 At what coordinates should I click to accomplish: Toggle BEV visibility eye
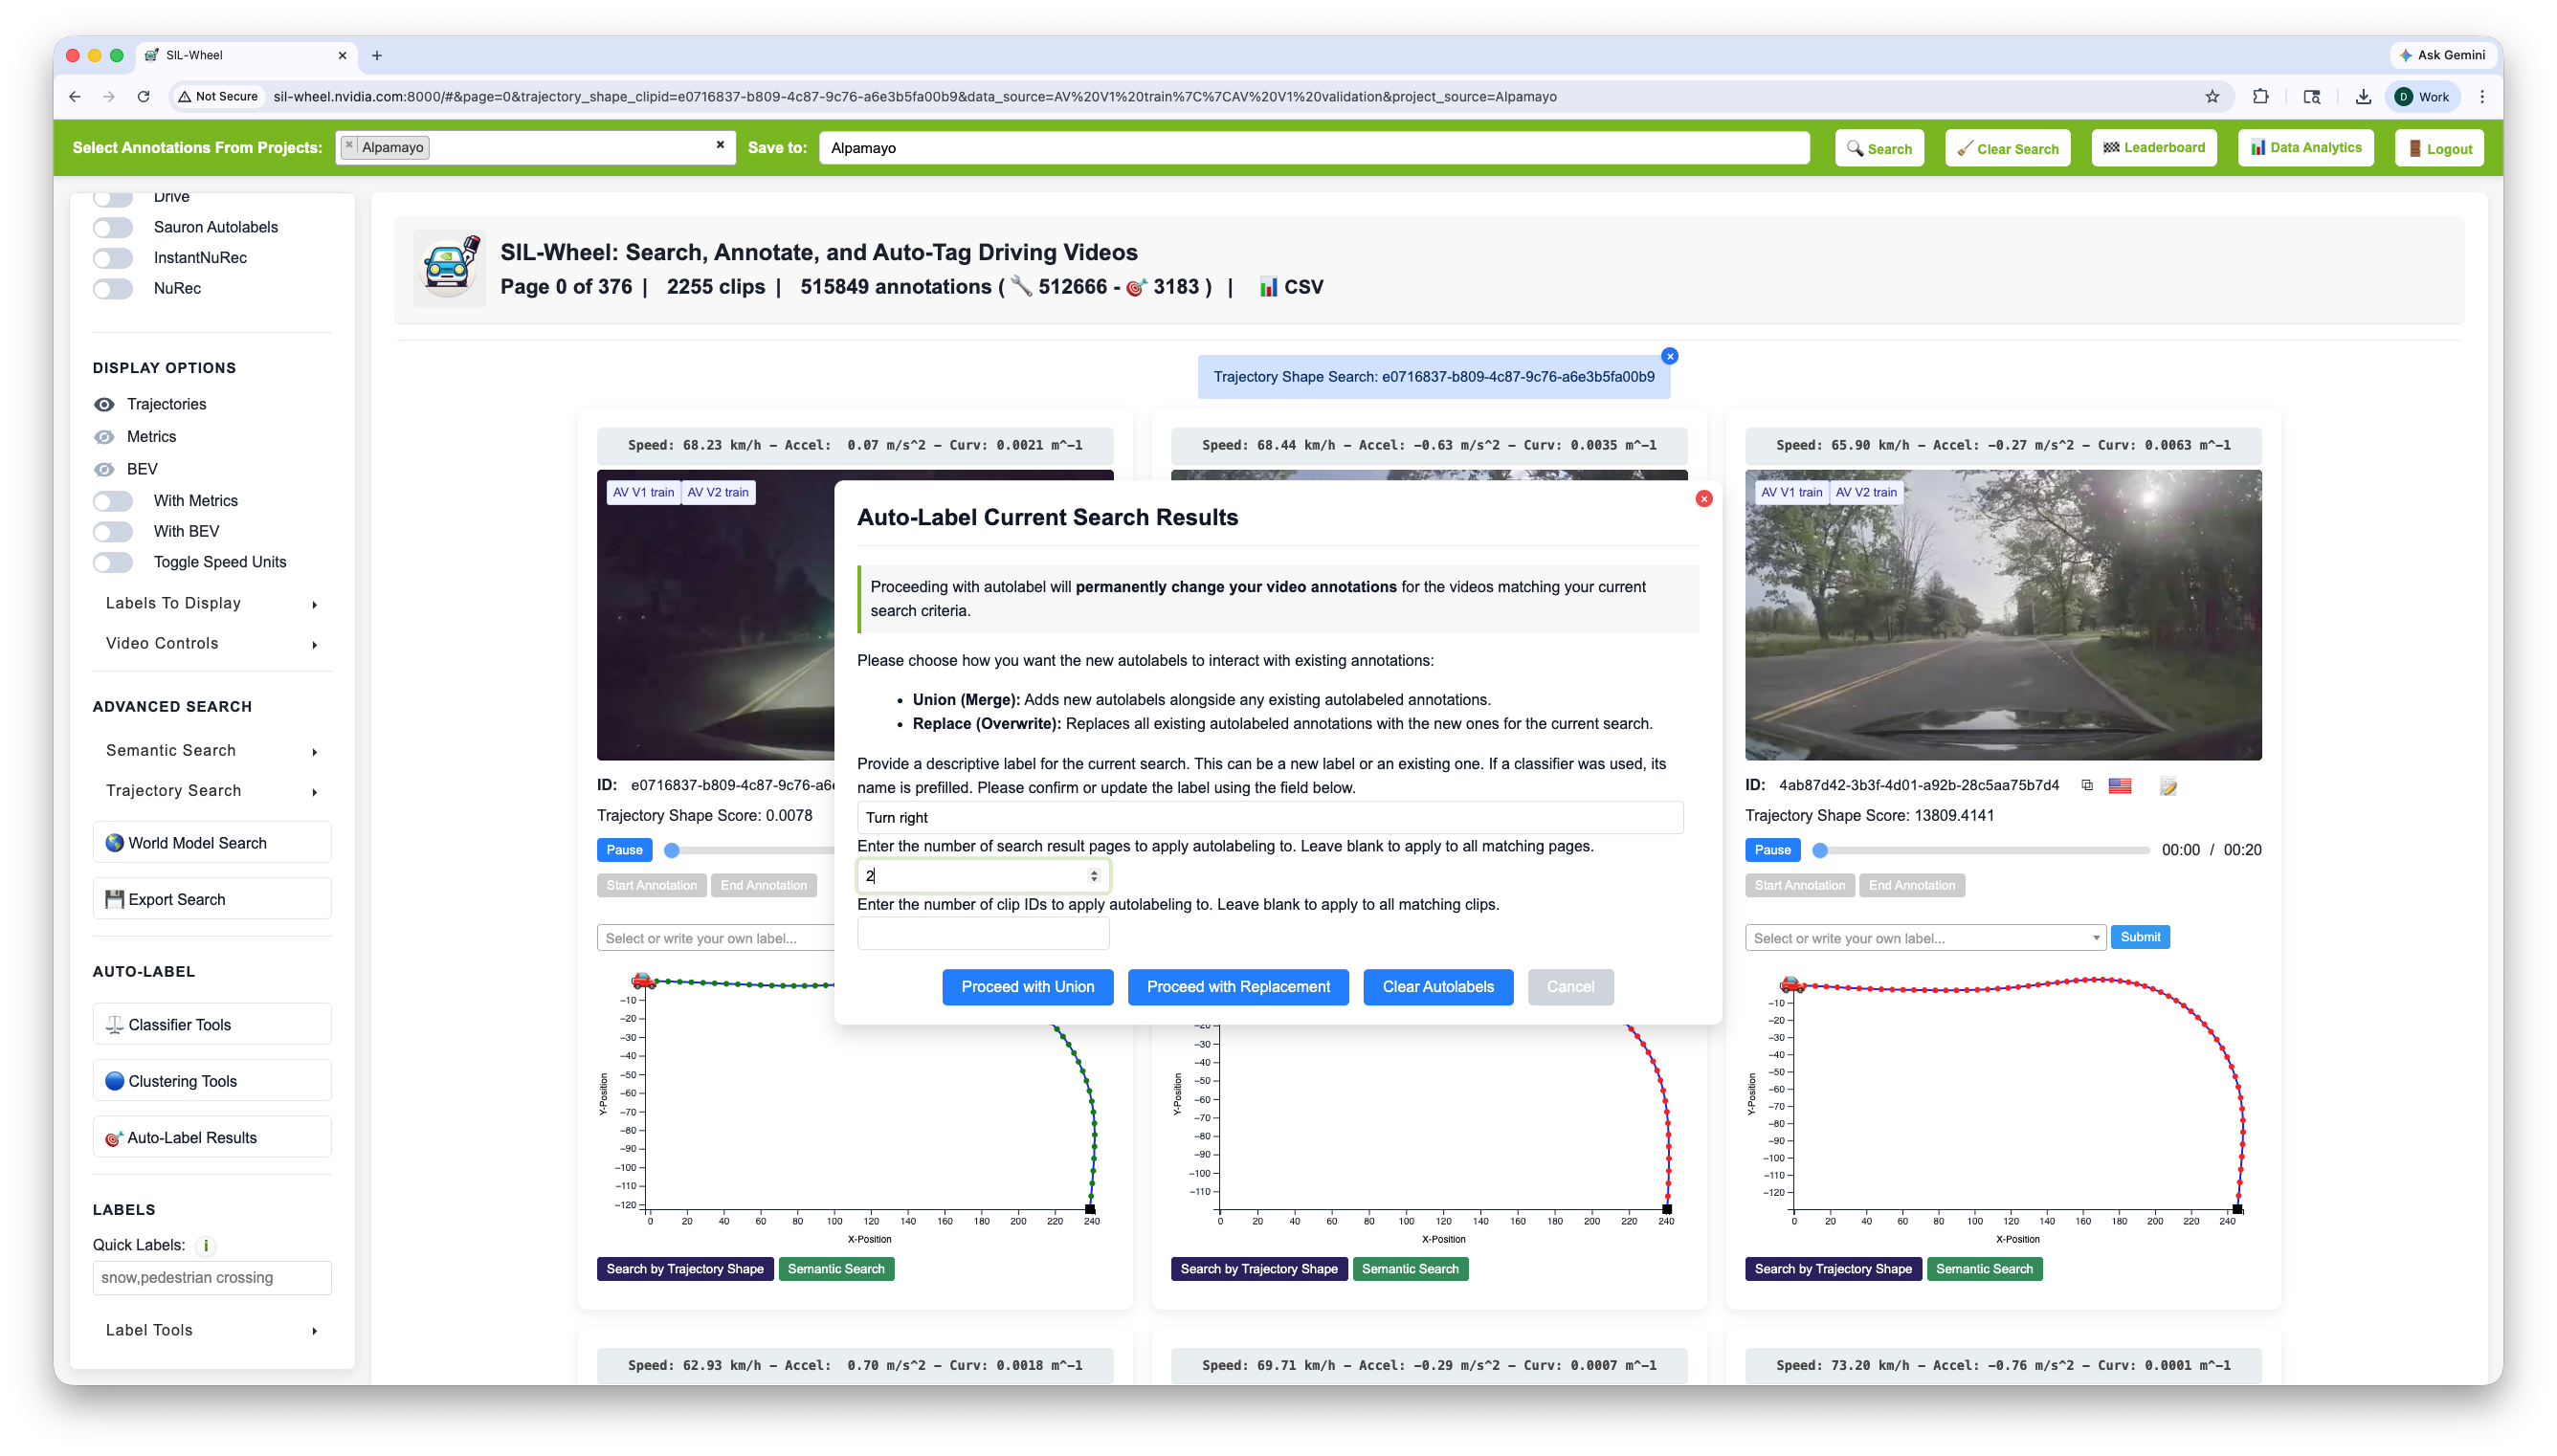tap(104, 470)
